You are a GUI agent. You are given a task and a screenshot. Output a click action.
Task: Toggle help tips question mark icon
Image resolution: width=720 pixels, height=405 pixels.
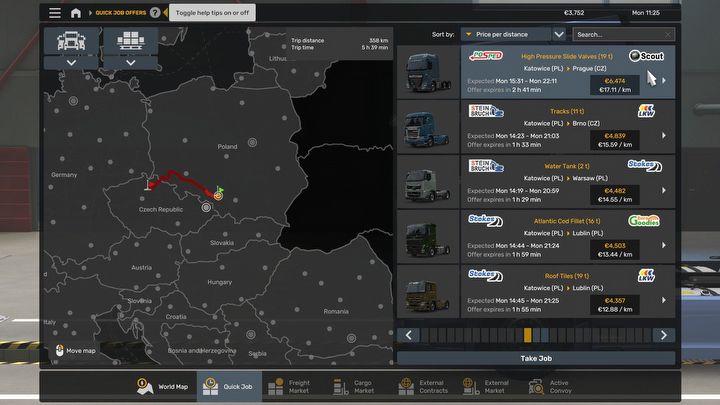155,13
